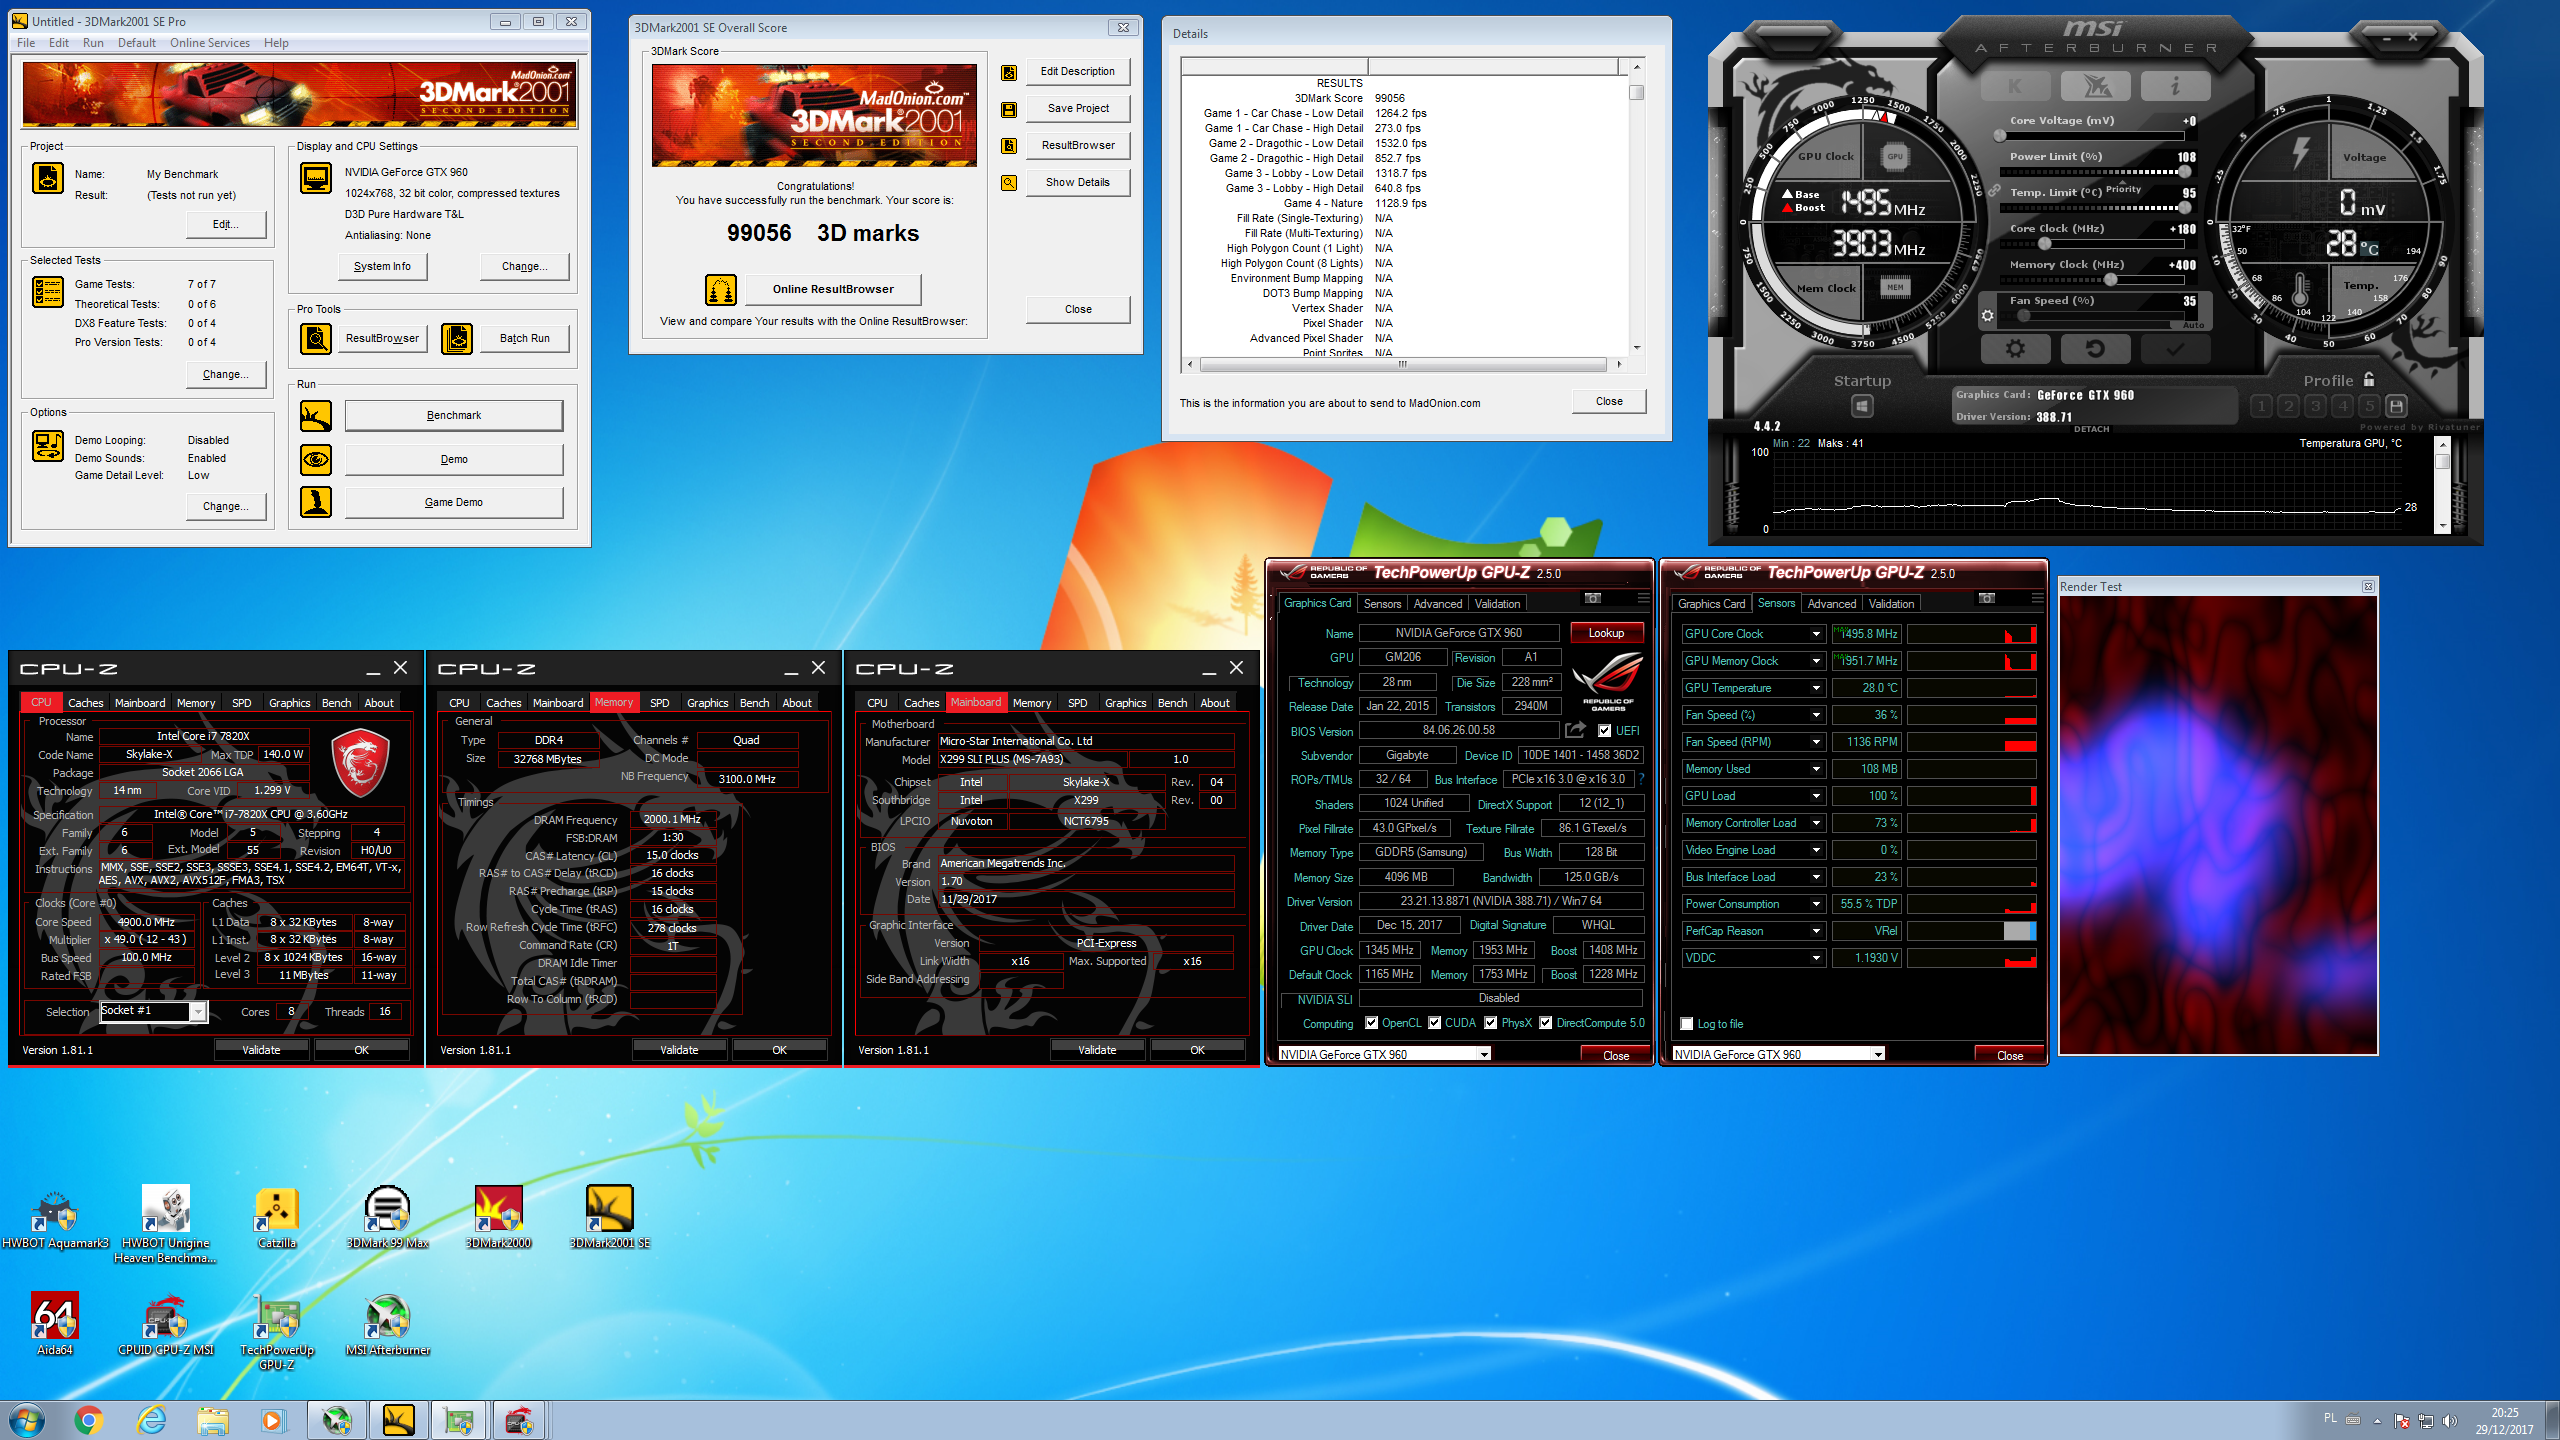This screenshot has height=1440, width=2560.
Task: Click the Show Details magnifier icon
Action: 1009,183
